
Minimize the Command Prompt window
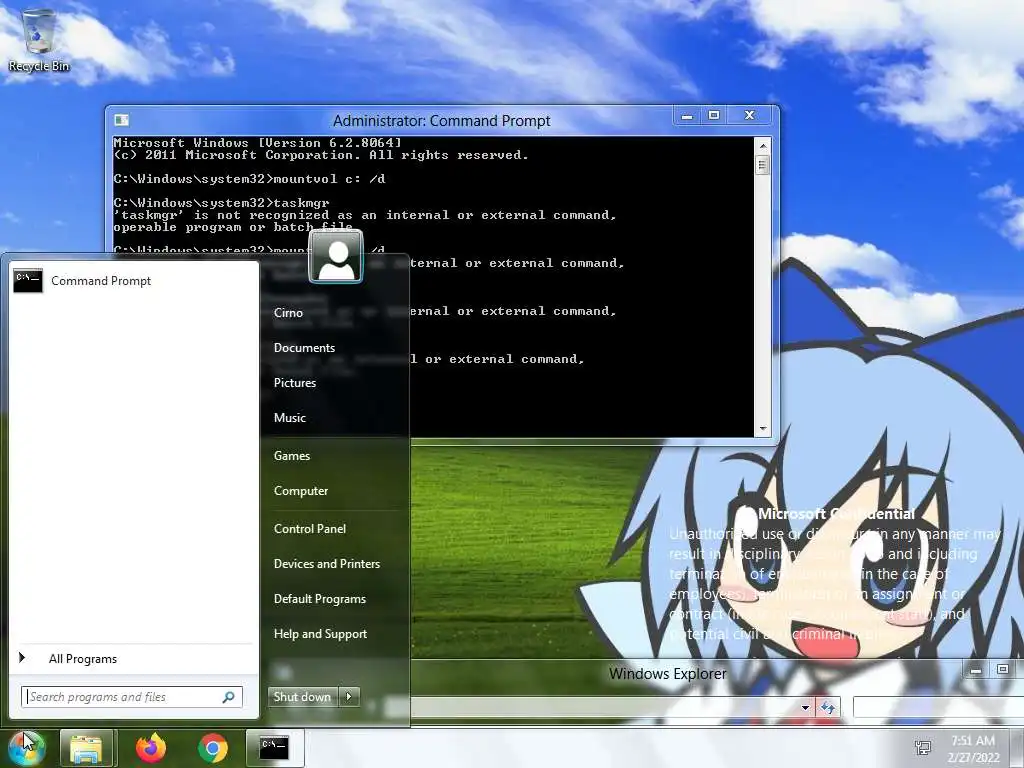687,116
